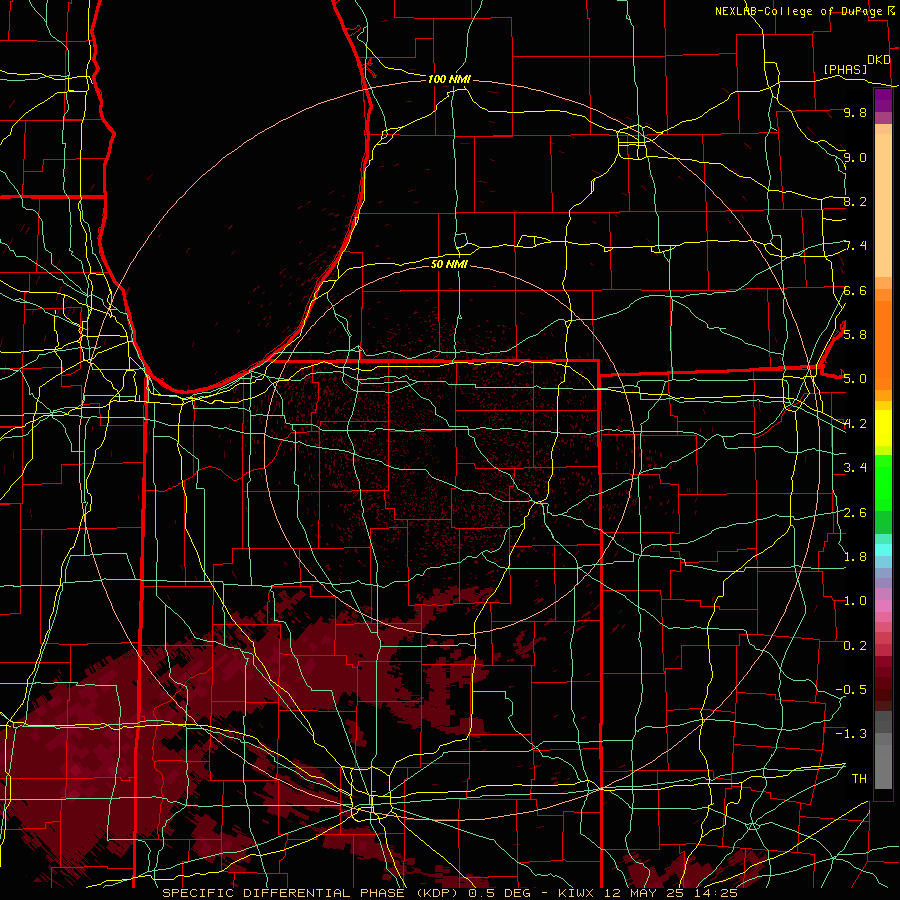The height and width of the screenshot is (900, 900).
Task: Click the -1.3 scale value
Action: tap(851, 734)
